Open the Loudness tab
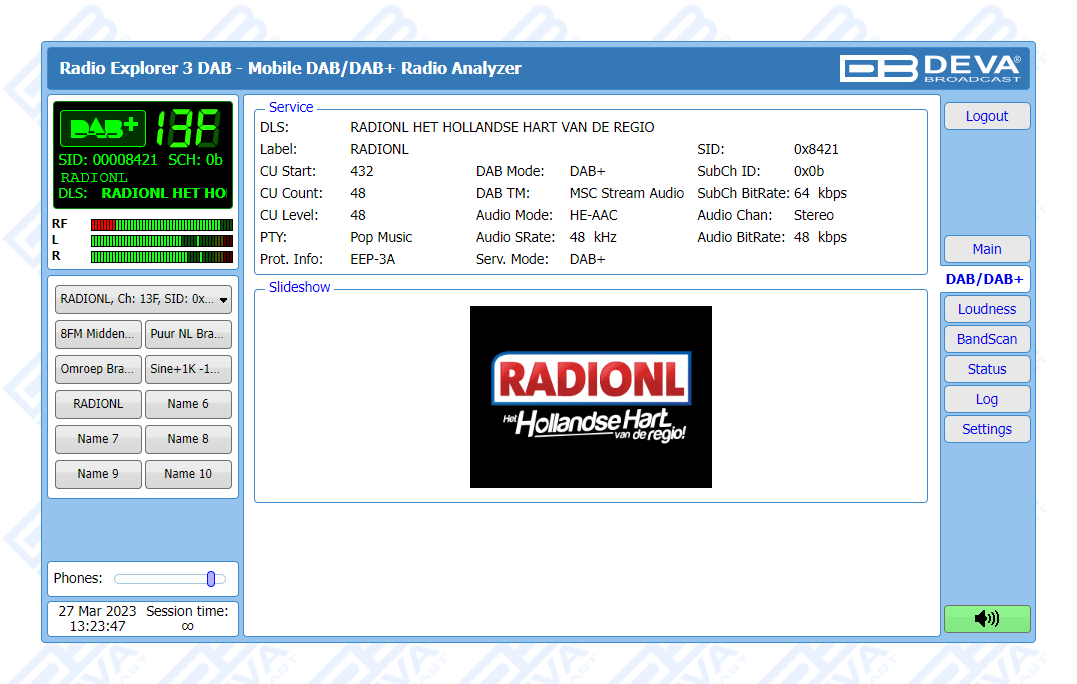Viewport: 1077px width, 684px height. click(x=986, y=309)
